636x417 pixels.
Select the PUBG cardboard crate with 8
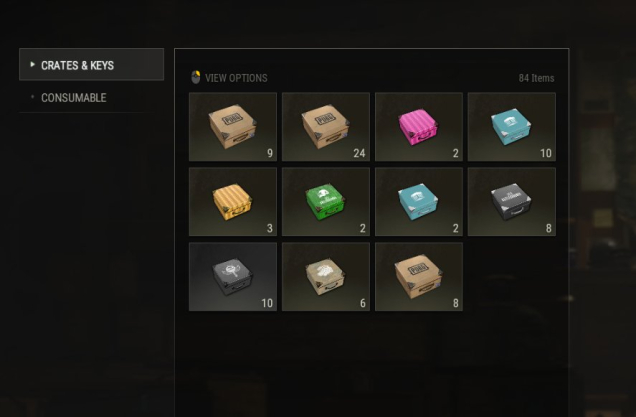click(419, 277)
